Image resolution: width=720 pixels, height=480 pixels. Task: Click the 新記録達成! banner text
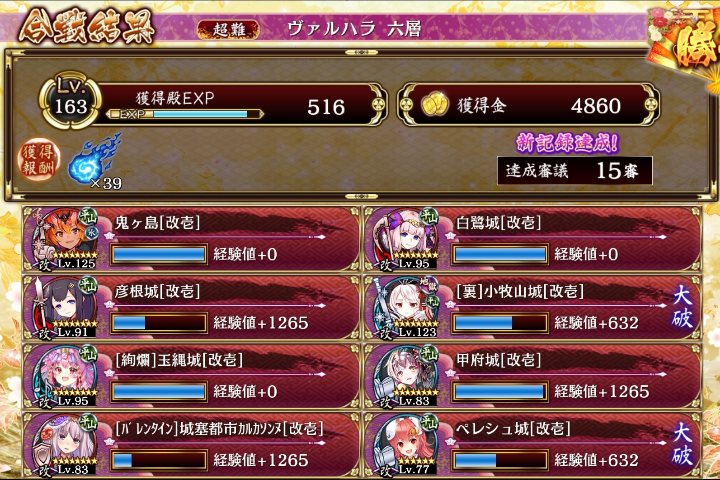(x=567, y=143)
